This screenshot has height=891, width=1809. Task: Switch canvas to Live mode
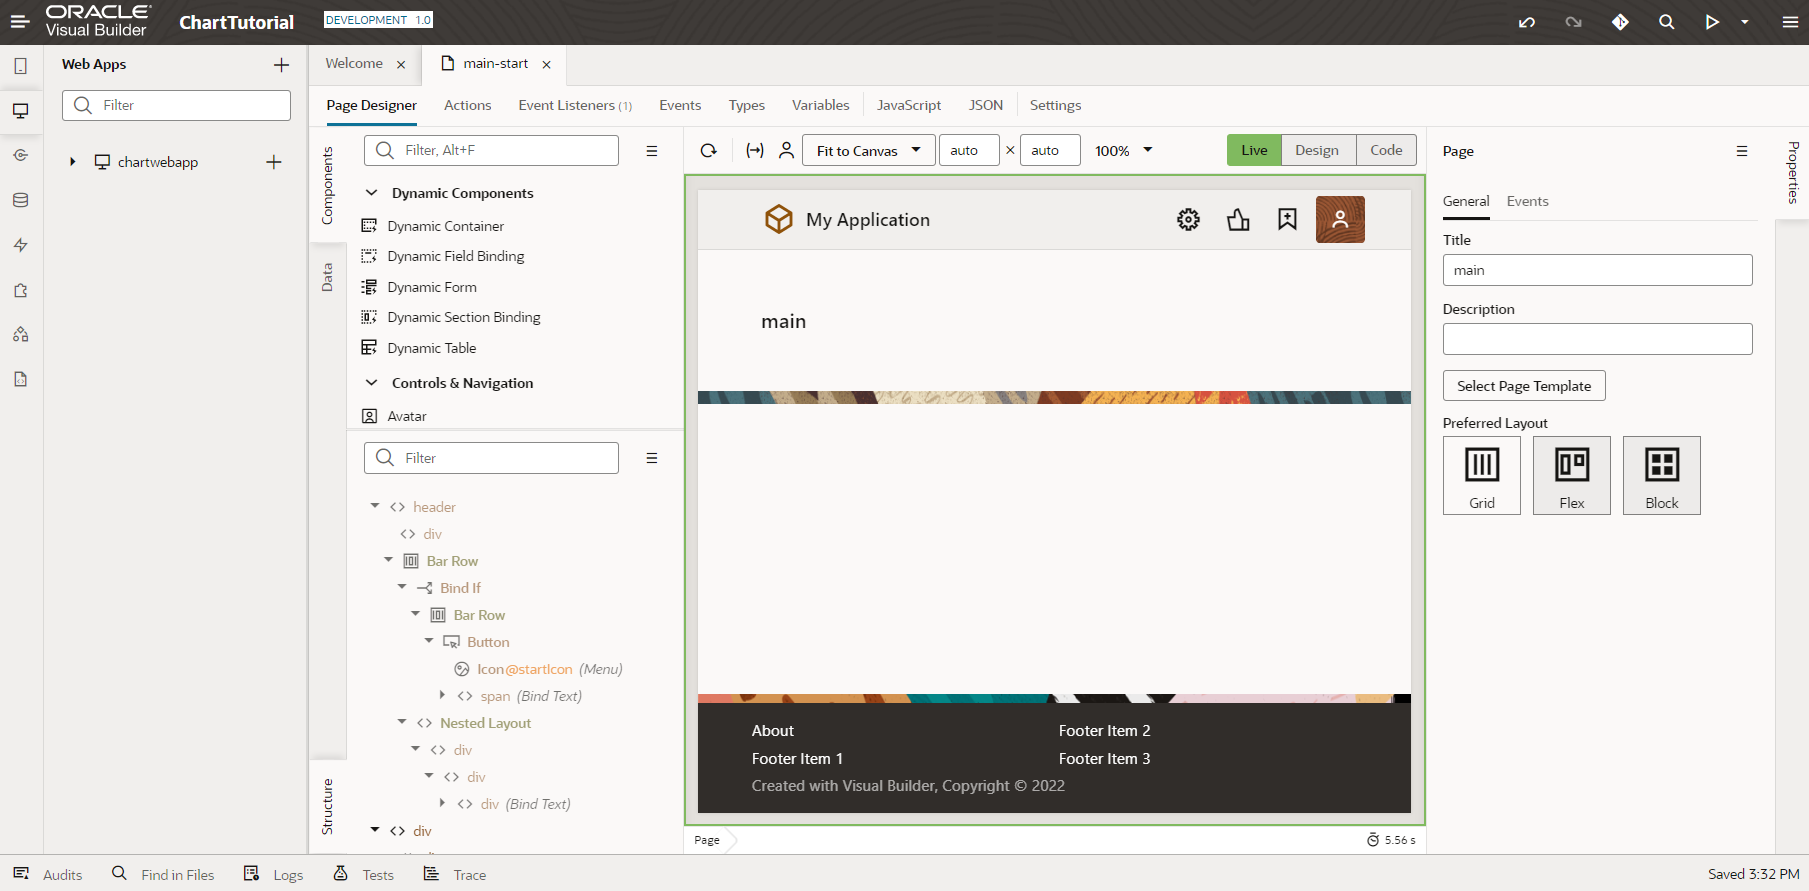point(1254,150)
